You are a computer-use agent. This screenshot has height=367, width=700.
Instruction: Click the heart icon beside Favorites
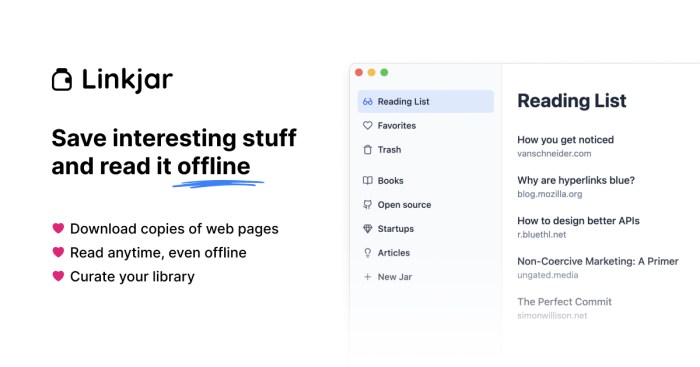[x=367, y=125]
